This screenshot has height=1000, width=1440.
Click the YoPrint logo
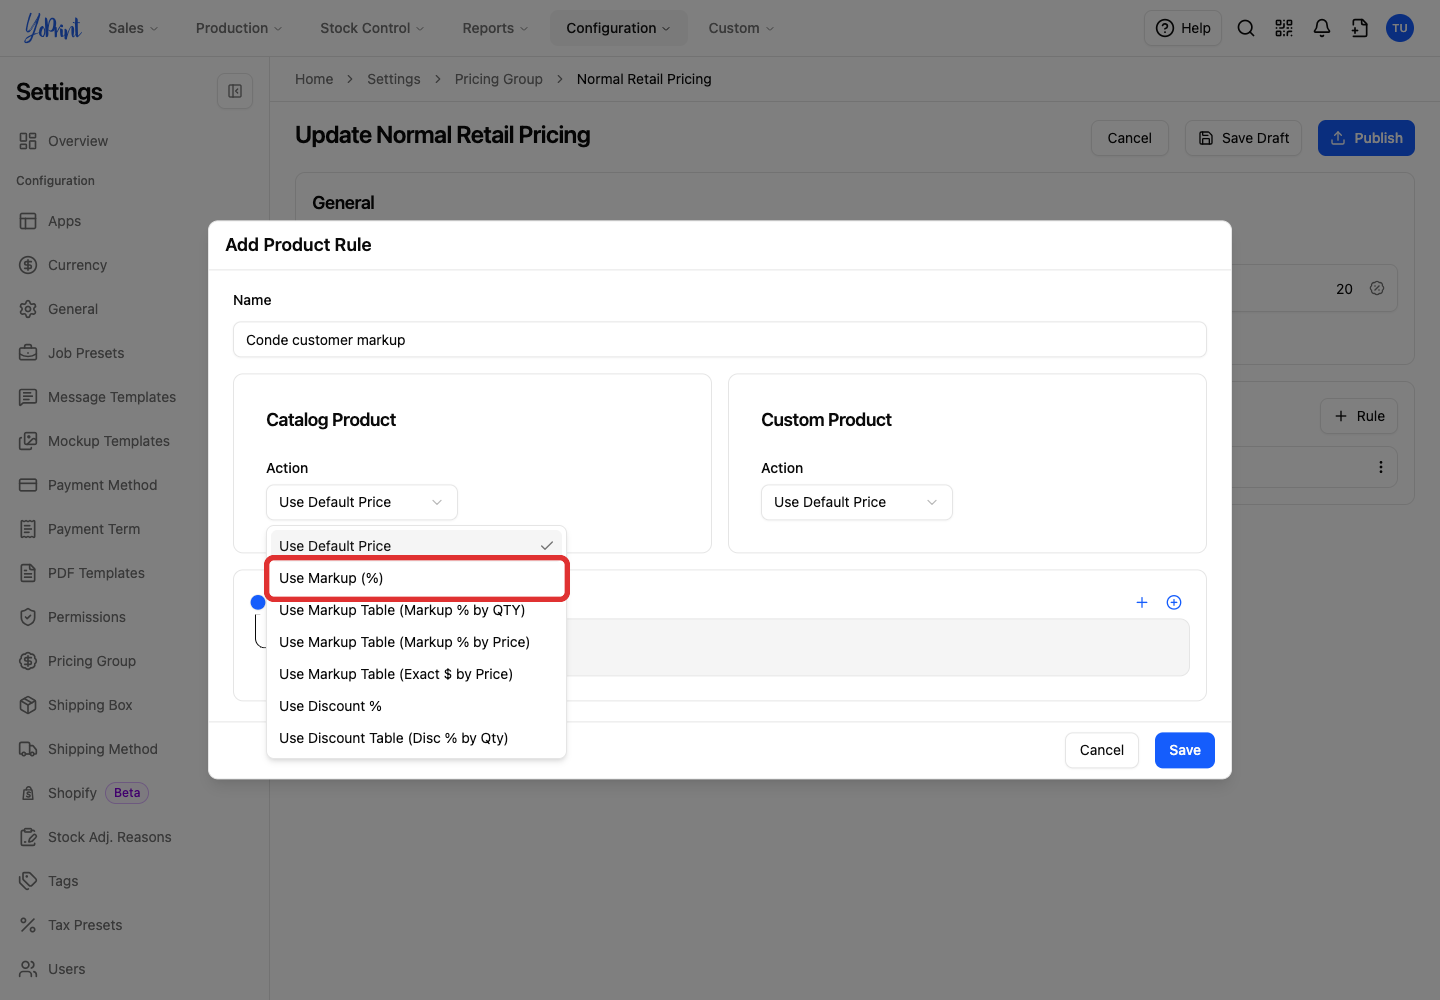[52, 28]
